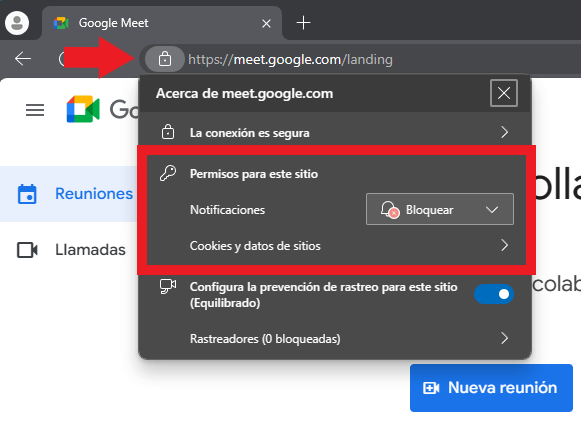Close the Acerca de meet.google.com popup
The height and width of the screenshot is (430, 581).
(x=504, y=93)
